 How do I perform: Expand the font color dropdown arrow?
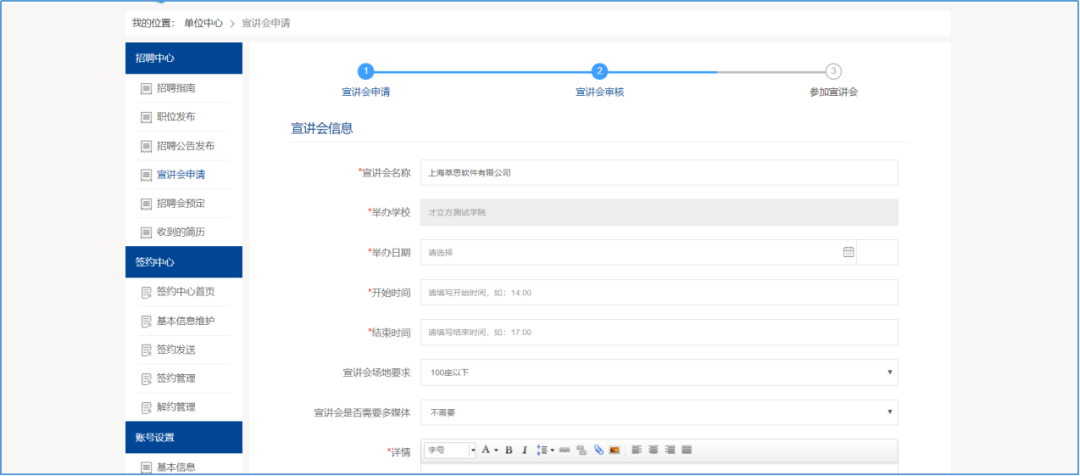(x=496, y=451)
